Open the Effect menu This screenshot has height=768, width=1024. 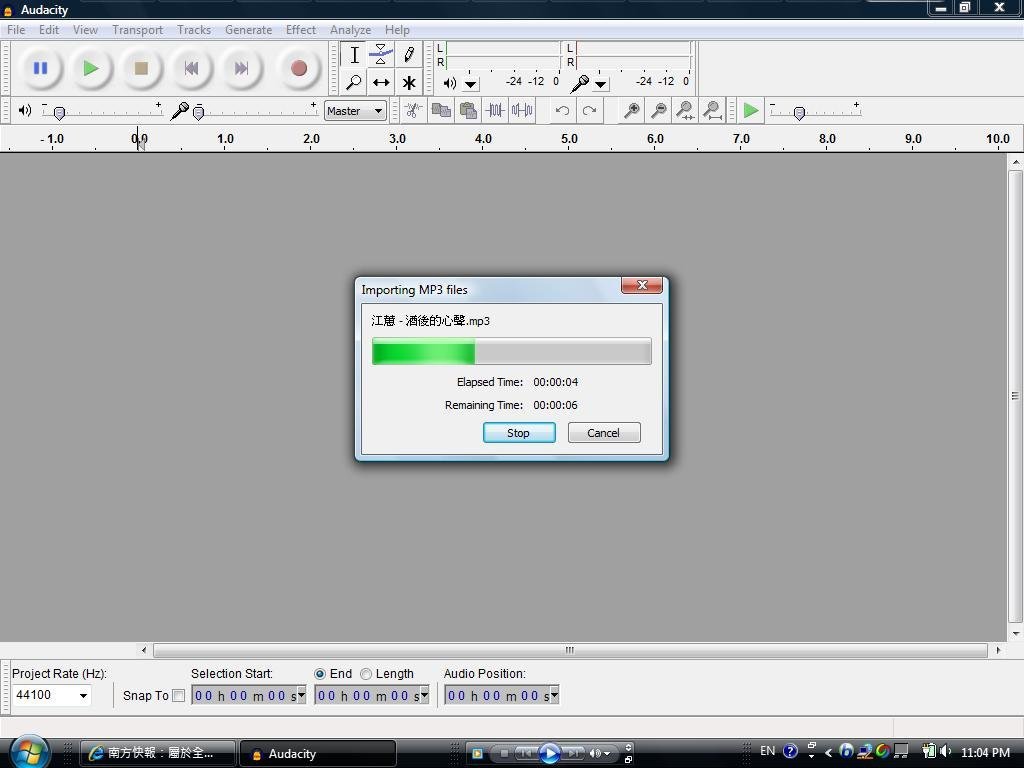coord(300,30)
